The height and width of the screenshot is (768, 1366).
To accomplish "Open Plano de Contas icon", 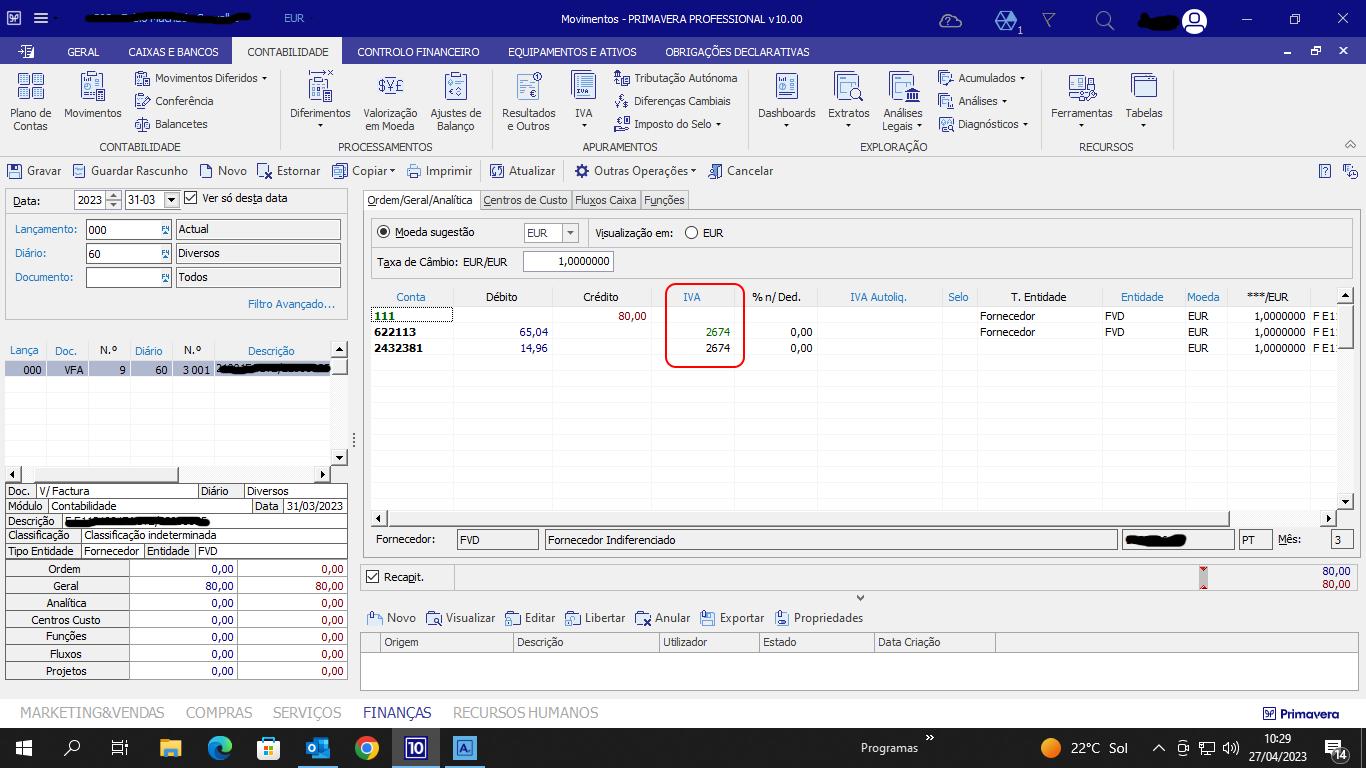I will click(x=30, y=88).
